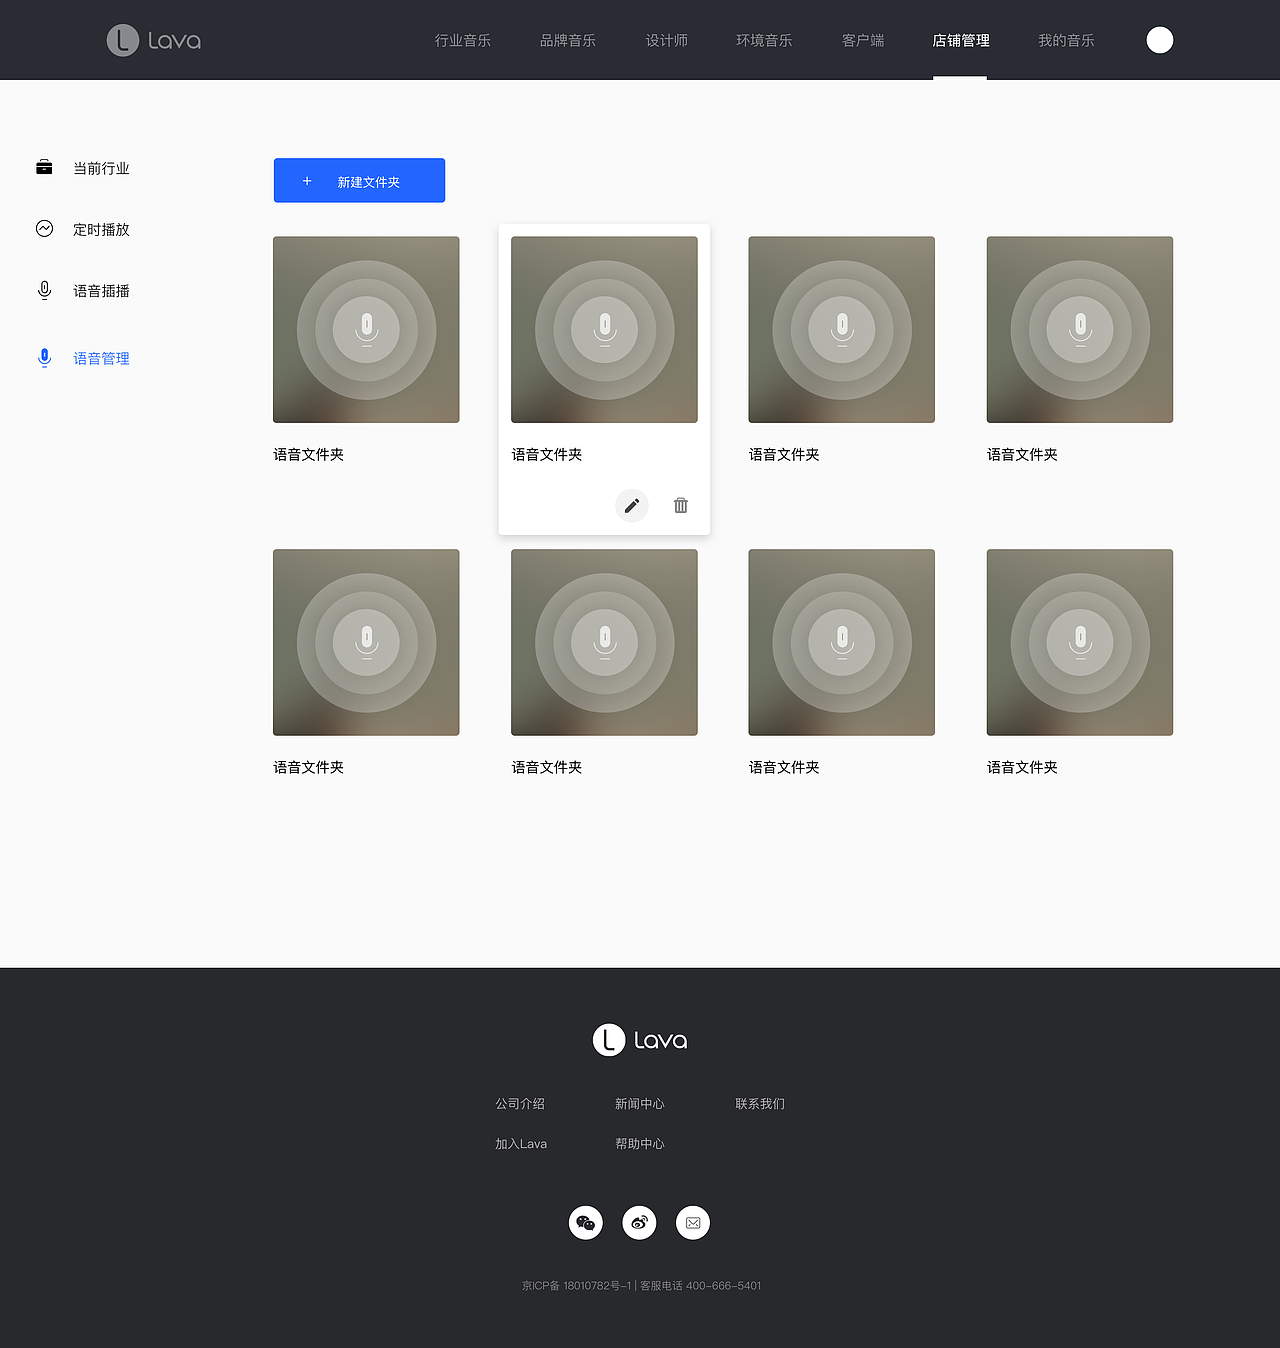
Task: Click the 新建文件夹 button
Action: [x=359, y=180]
